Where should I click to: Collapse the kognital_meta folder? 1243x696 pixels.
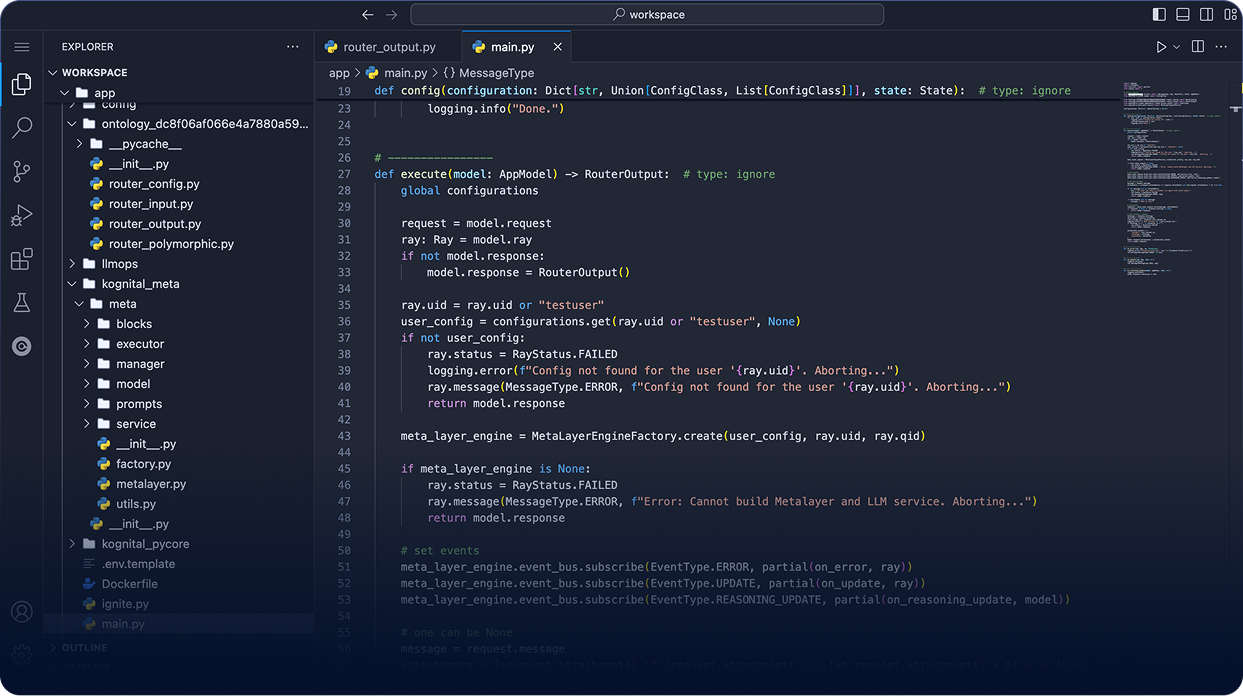tap(140, 284)
